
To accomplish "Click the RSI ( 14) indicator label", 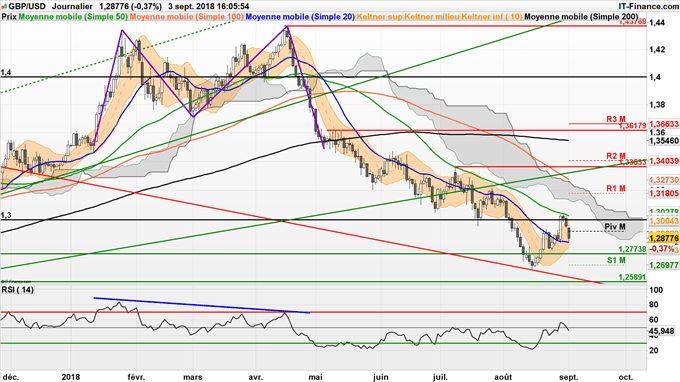I will point(18,289).
